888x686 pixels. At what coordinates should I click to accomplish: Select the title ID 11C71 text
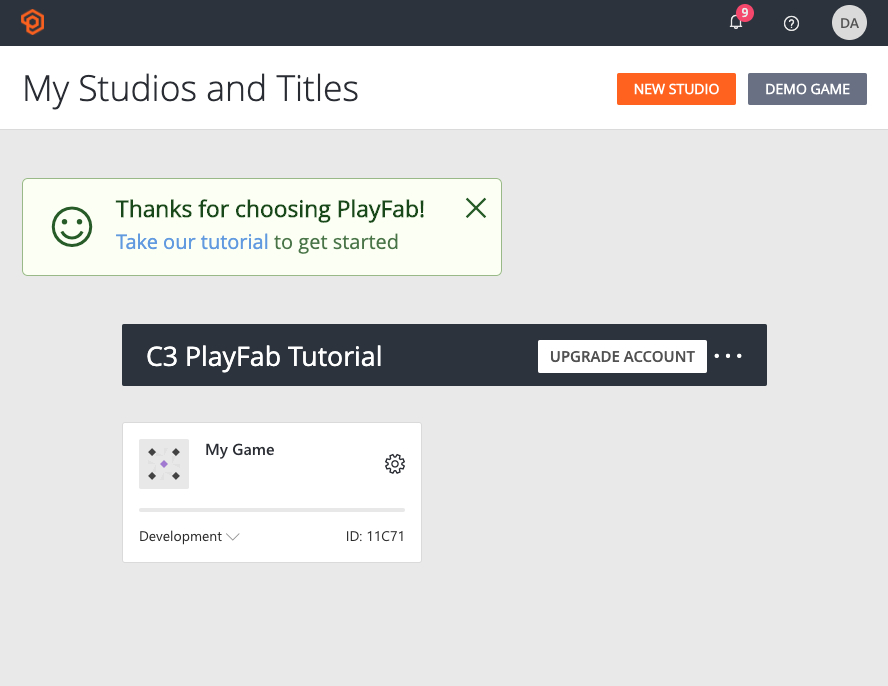376,536
